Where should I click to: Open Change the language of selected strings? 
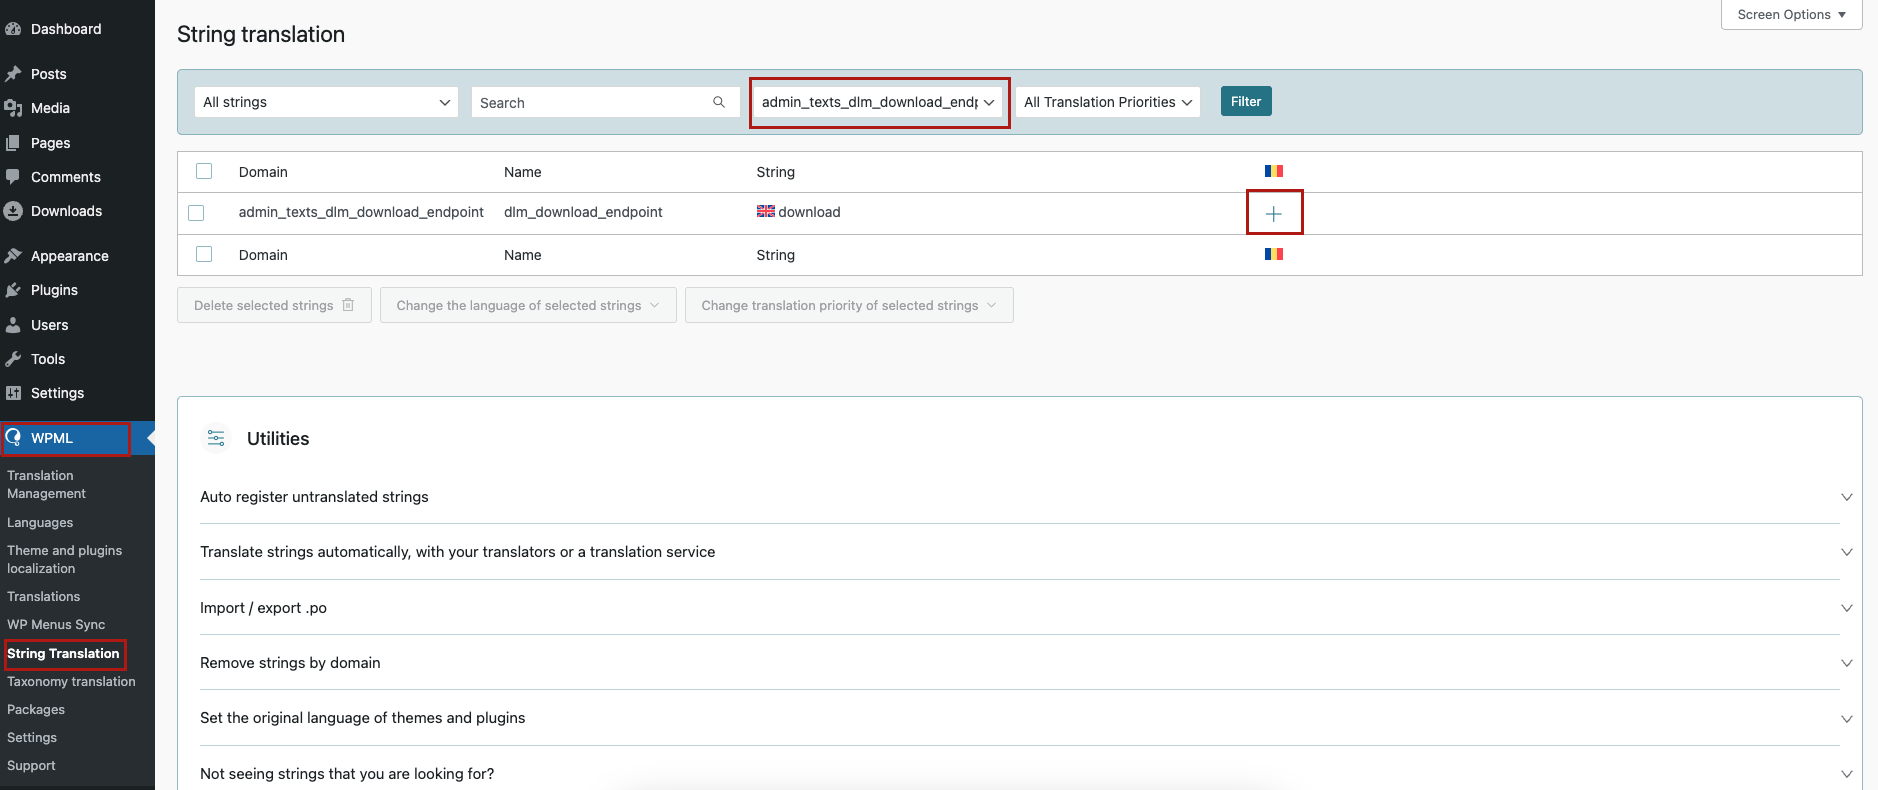[x=528, y=305]
